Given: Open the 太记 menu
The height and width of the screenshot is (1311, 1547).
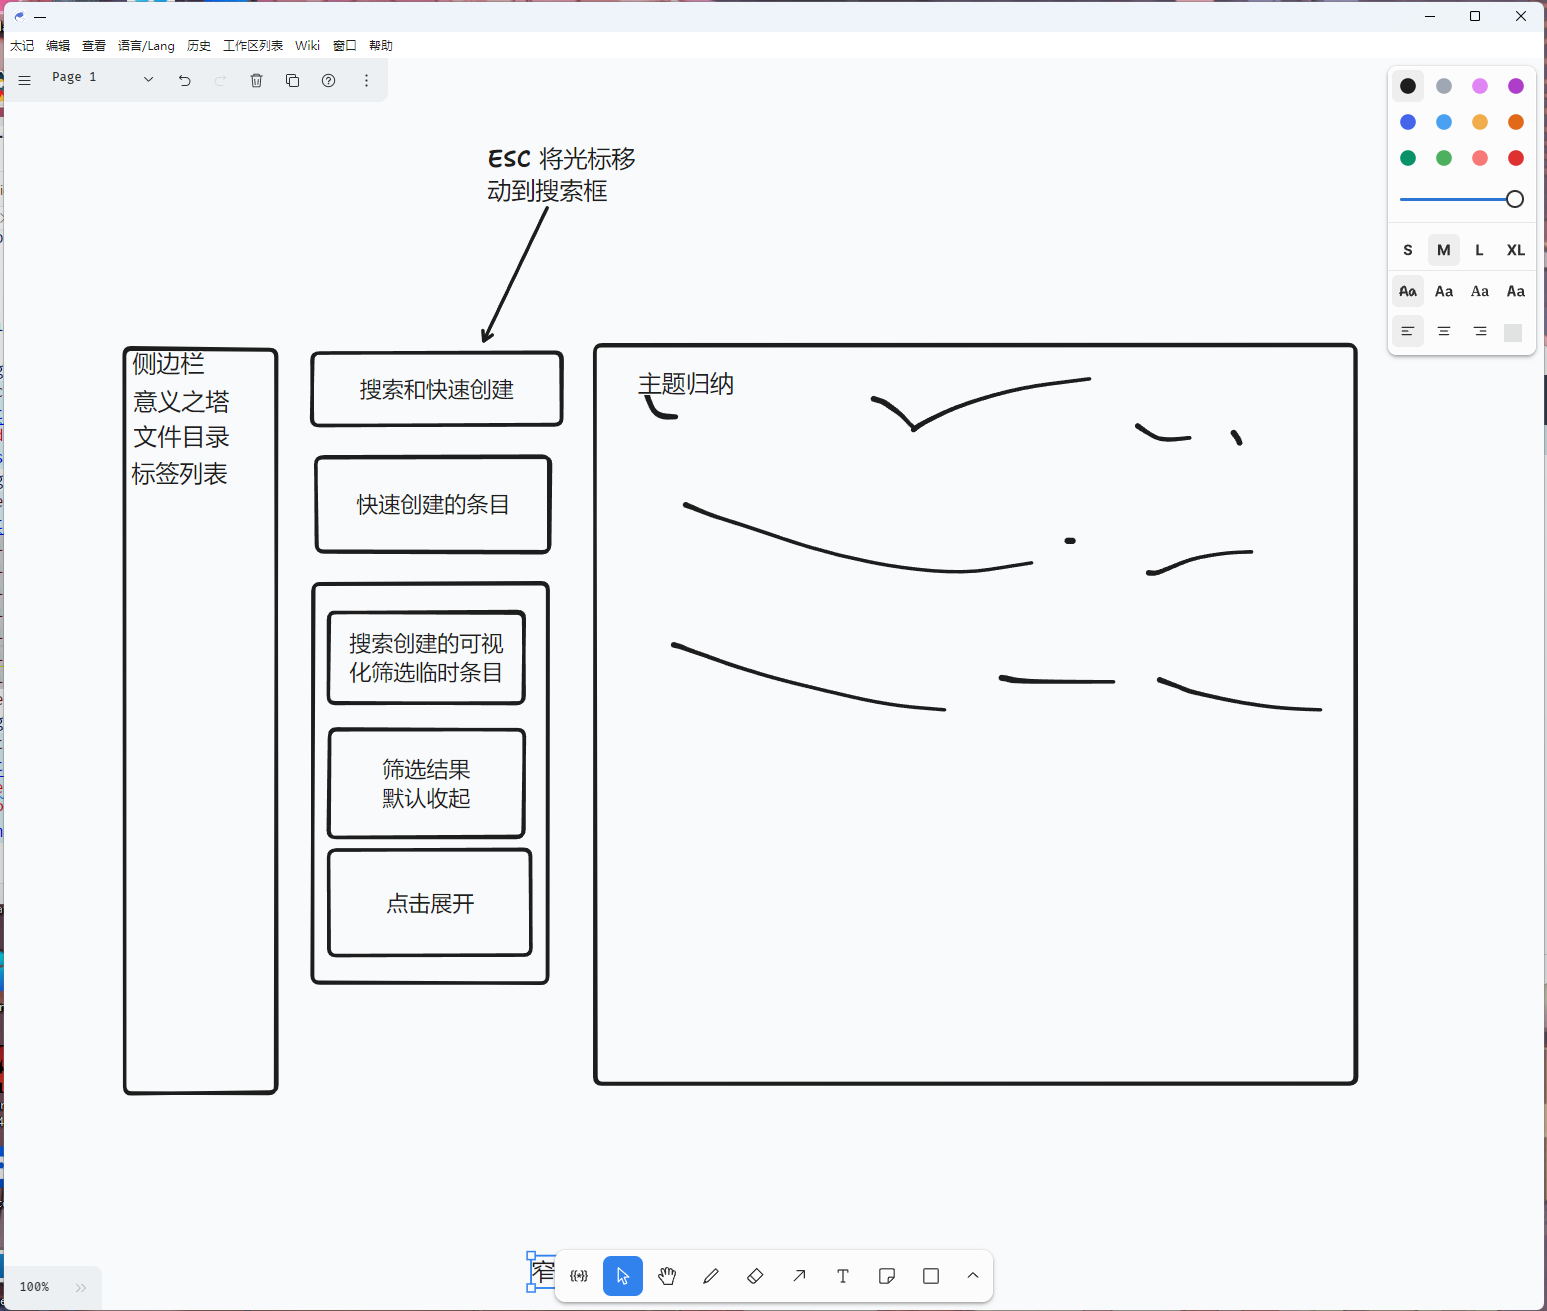Looking at the screenshot, I should click(x=22, y=45).
